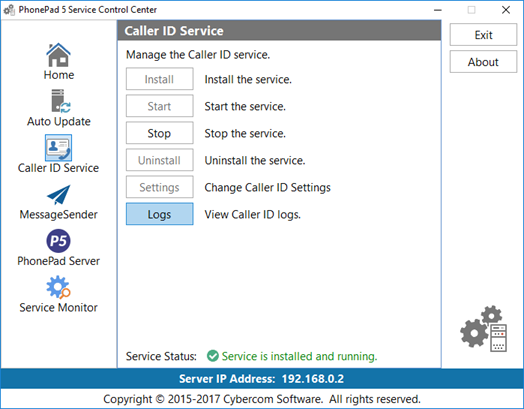The height and width of the screenshot is (409, 524).
Task: Click 'Install the service.' description
Action: point(248,80)
